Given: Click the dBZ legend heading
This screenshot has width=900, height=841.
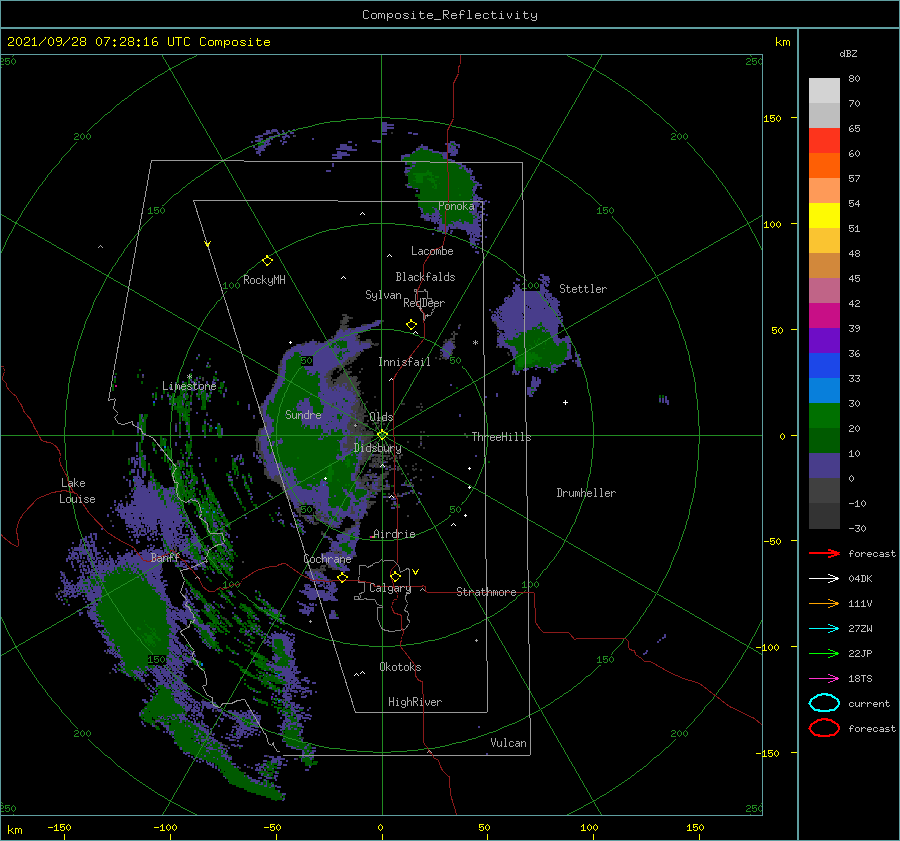Looking at the screenshot, I should [848, 53].
